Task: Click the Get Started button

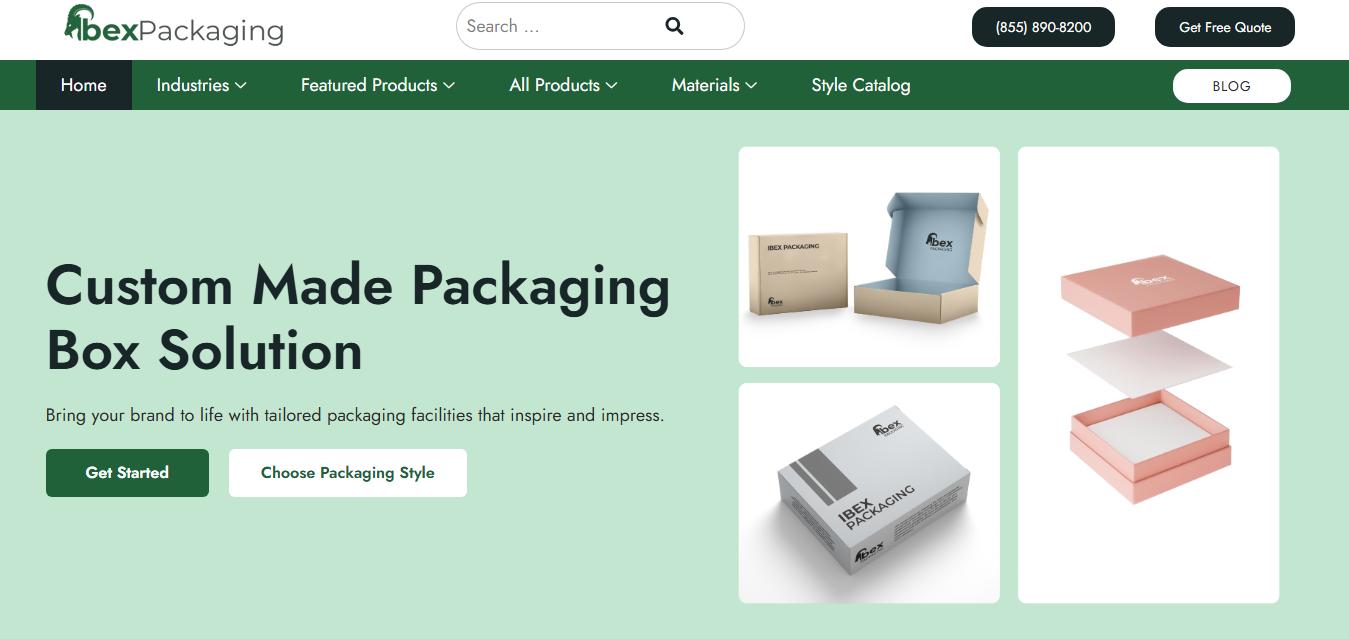Action: point(127,473)
